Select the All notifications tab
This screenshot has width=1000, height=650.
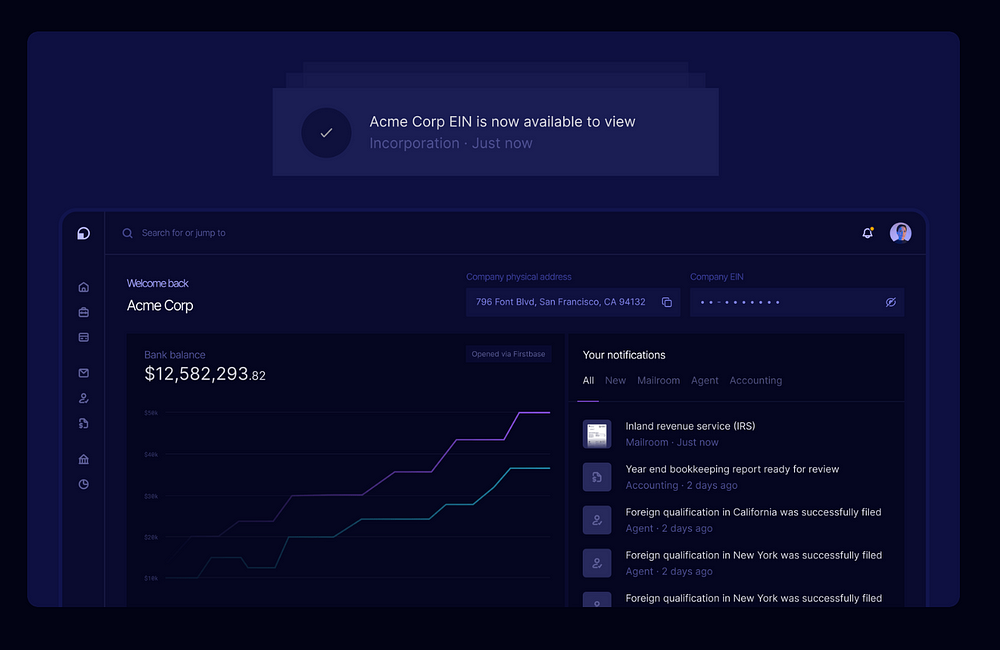point(588,380)
